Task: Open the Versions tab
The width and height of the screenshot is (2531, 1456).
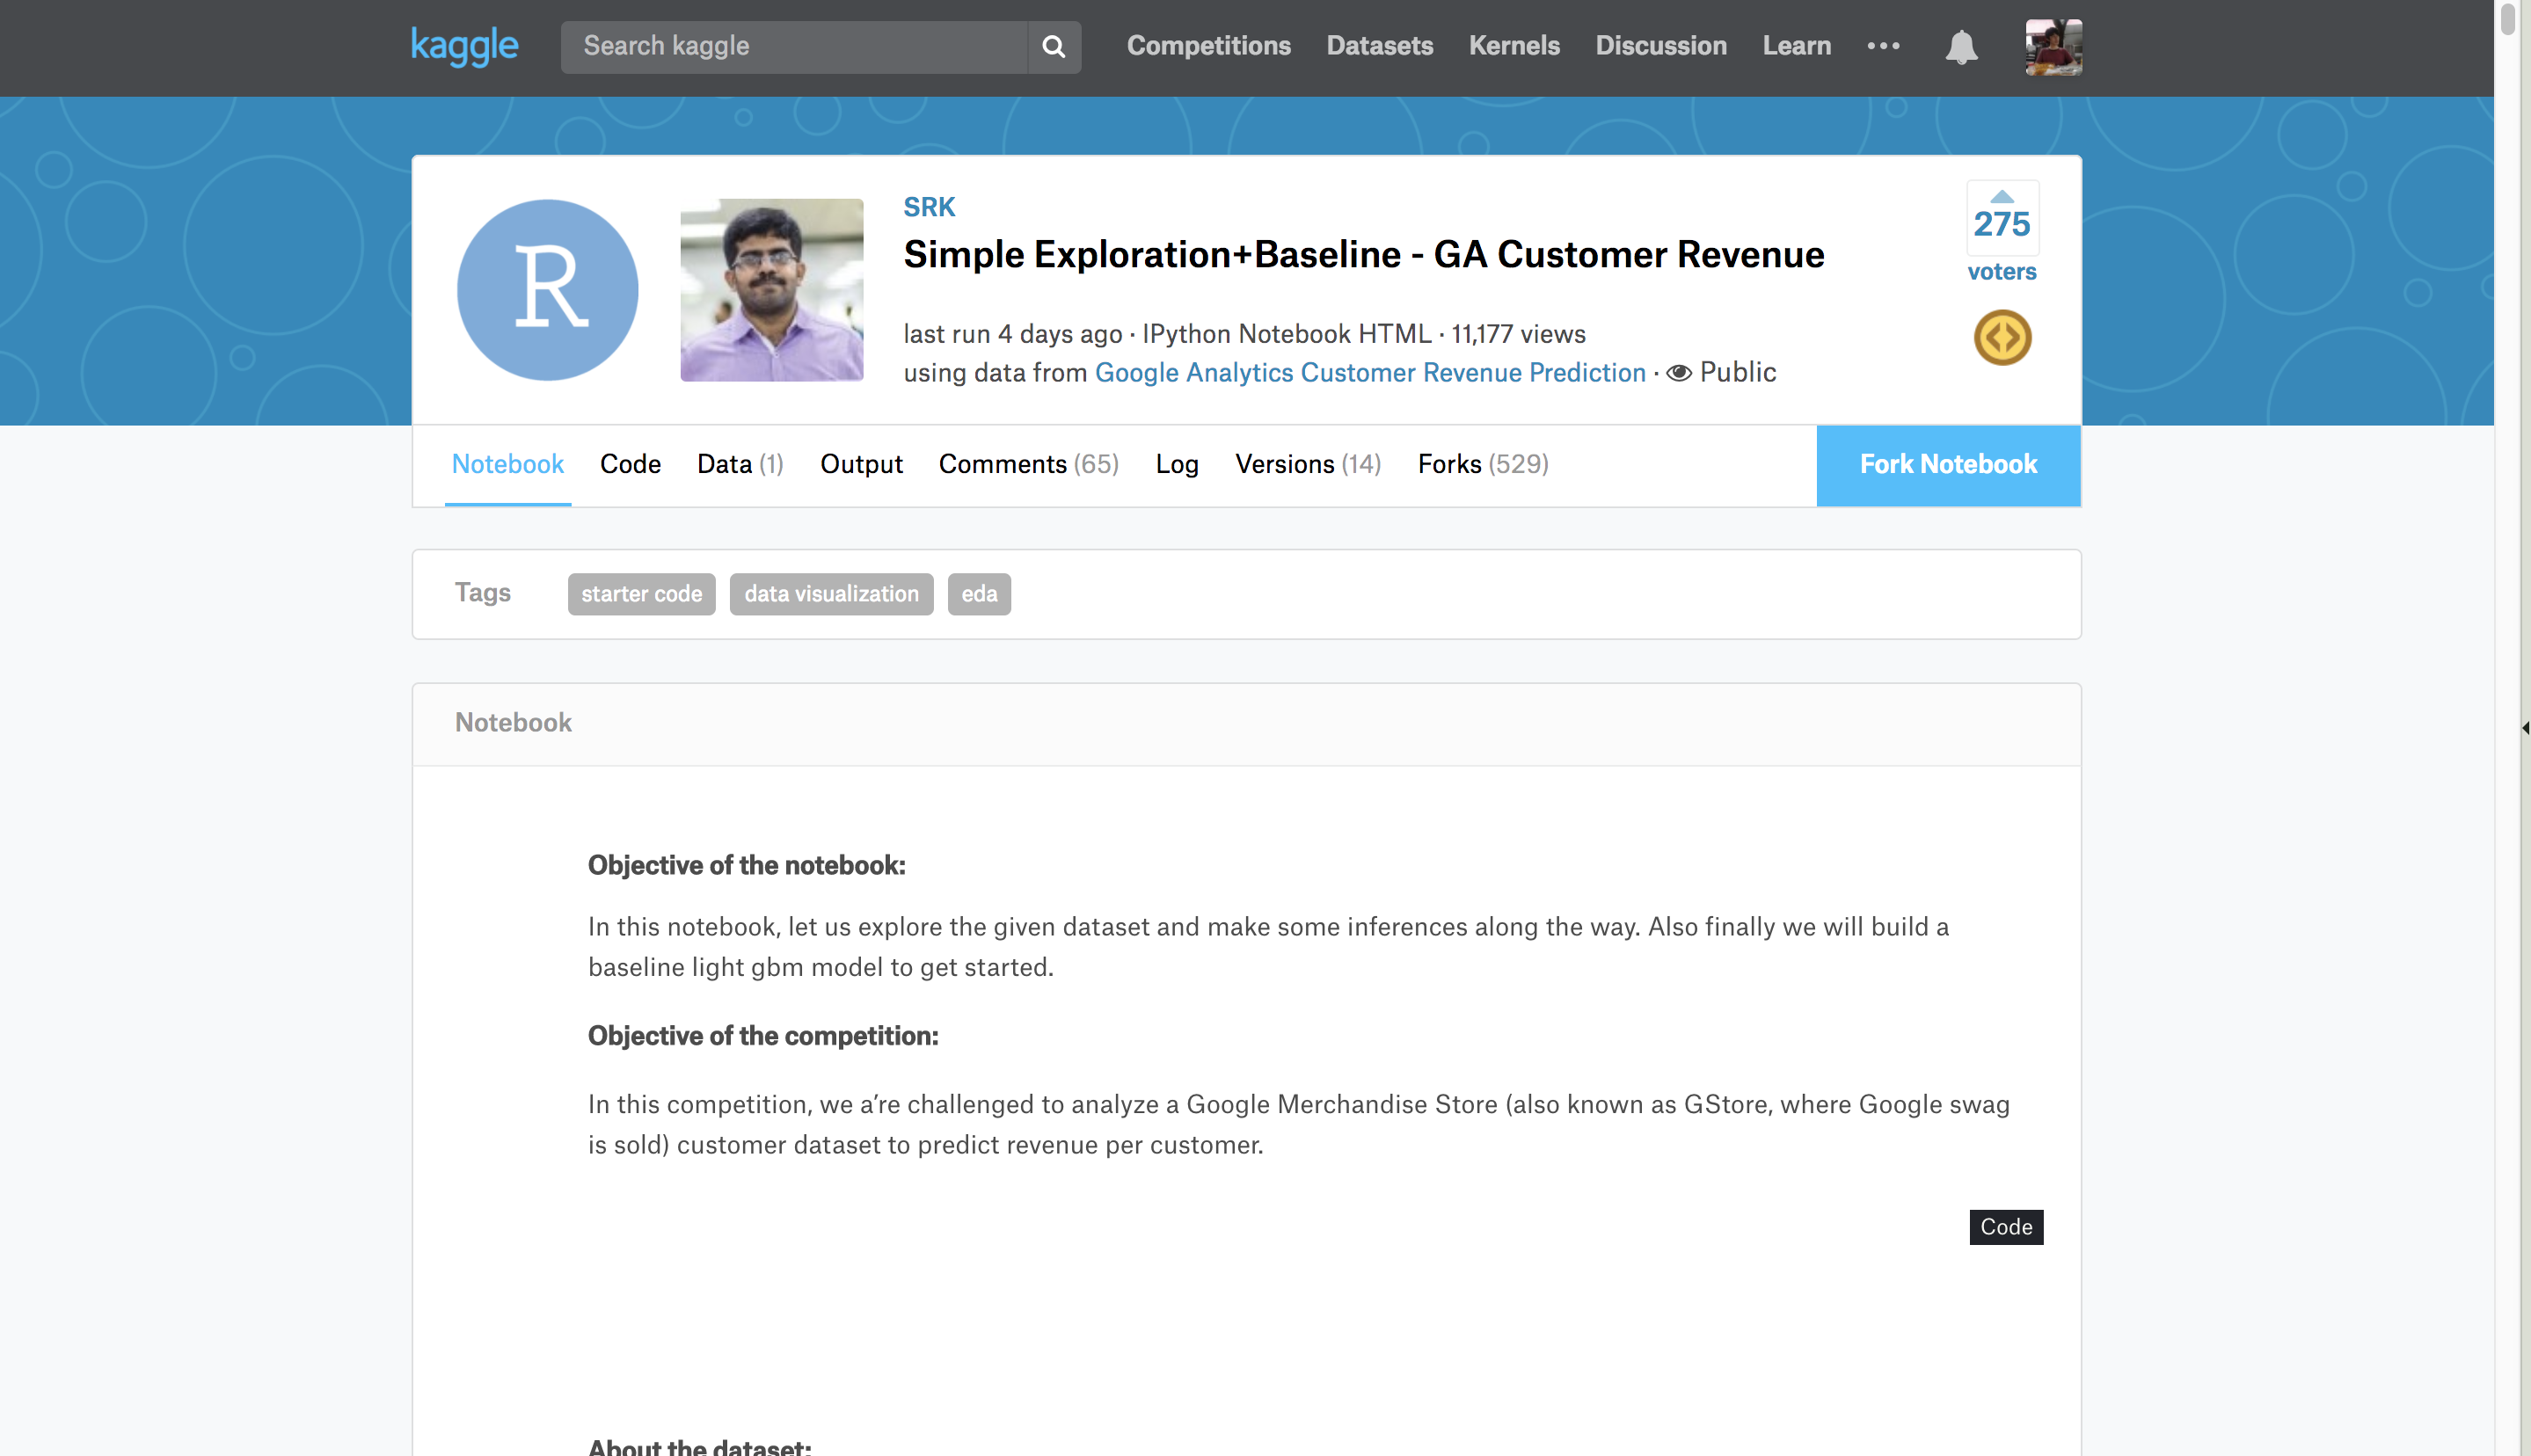Action: pos(1307,464)
